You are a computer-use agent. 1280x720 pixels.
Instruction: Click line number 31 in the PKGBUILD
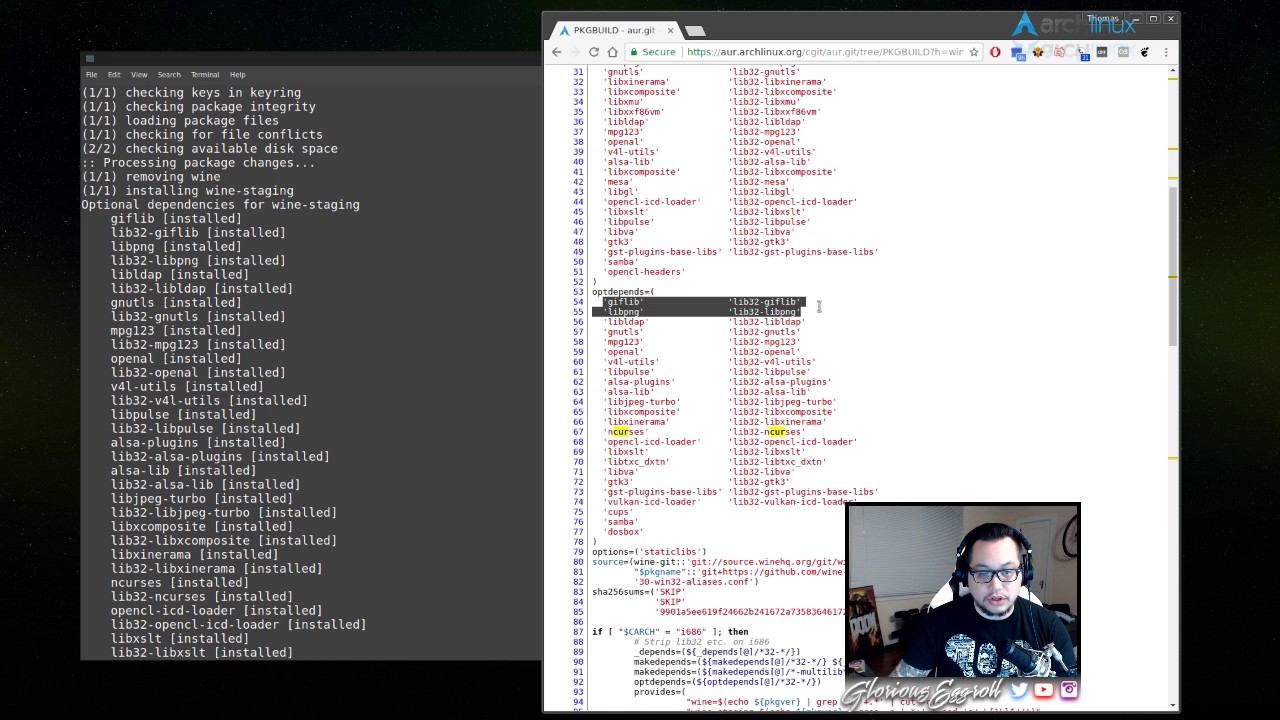pos(578,72)
